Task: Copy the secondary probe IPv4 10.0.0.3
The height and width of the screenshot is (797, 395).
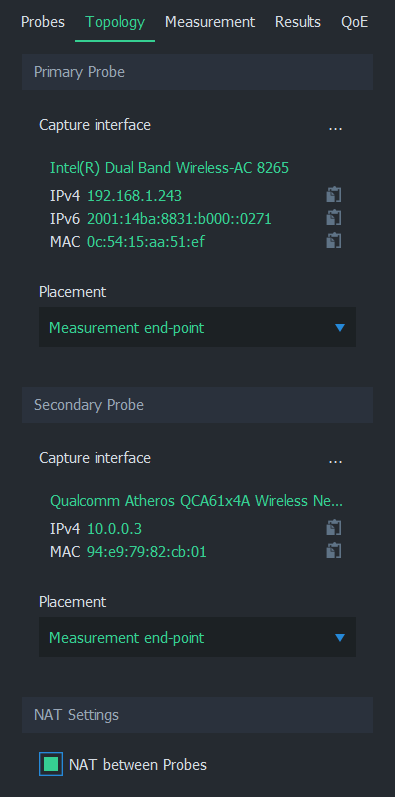Action: coord(333,528)
